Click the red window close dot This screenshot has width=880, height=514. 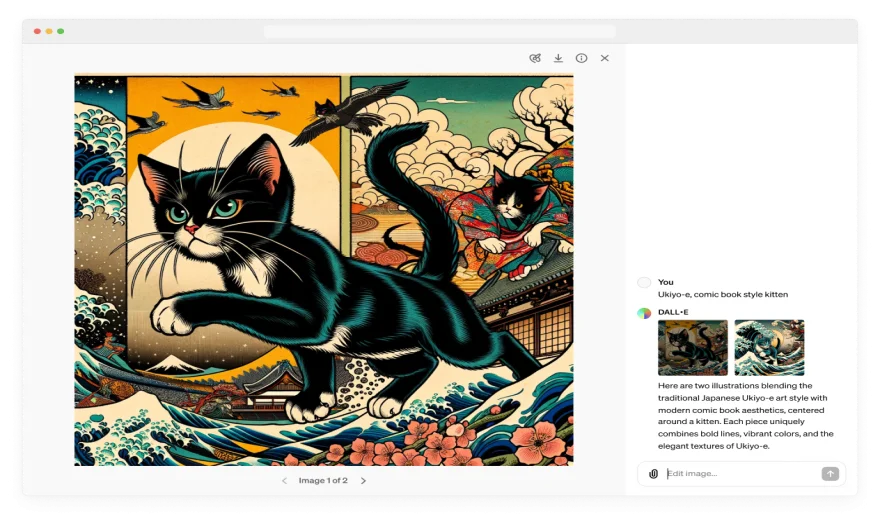coord(37,31)
